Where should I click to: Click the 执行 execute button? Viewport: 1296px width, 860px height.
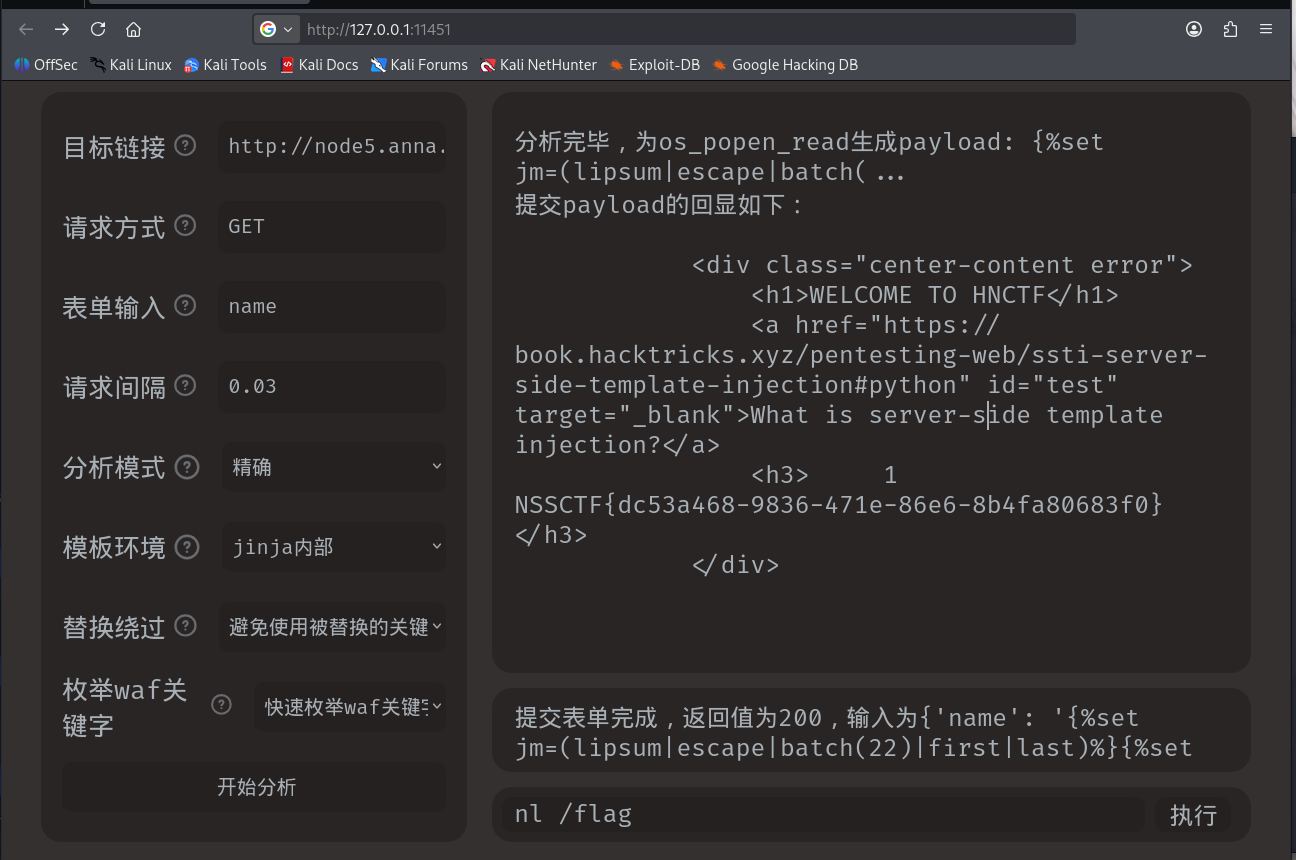pyautogui.click(x=1193, y=815)
